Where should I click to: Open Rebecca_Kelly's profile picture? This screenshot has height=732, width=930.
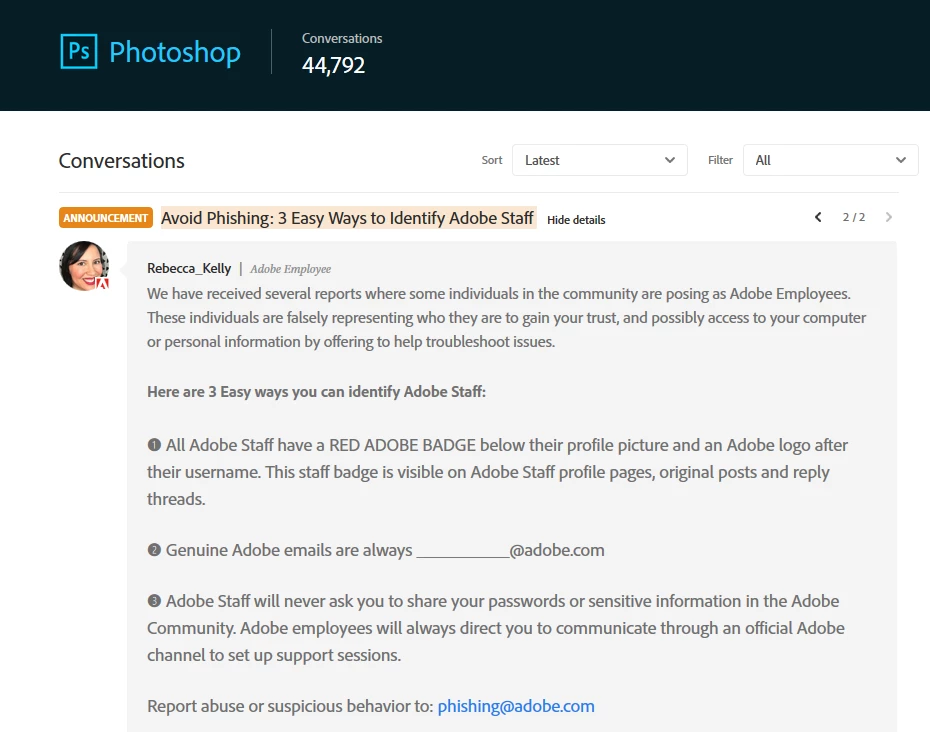click(84, 266)
